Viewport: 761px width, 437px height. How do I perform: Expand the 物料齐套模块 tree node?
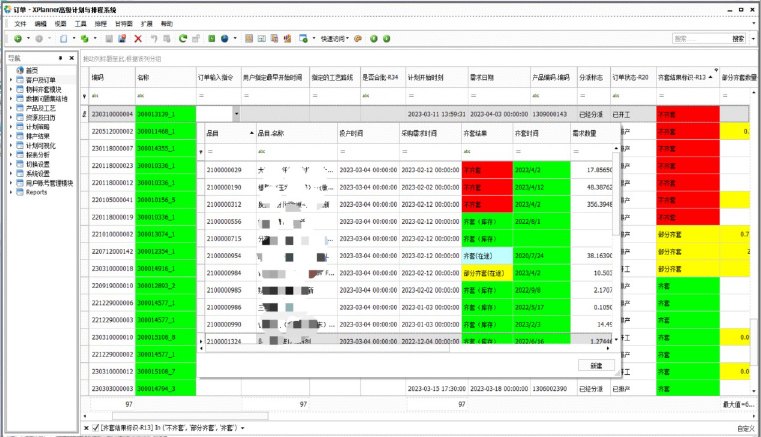point(11,89)
